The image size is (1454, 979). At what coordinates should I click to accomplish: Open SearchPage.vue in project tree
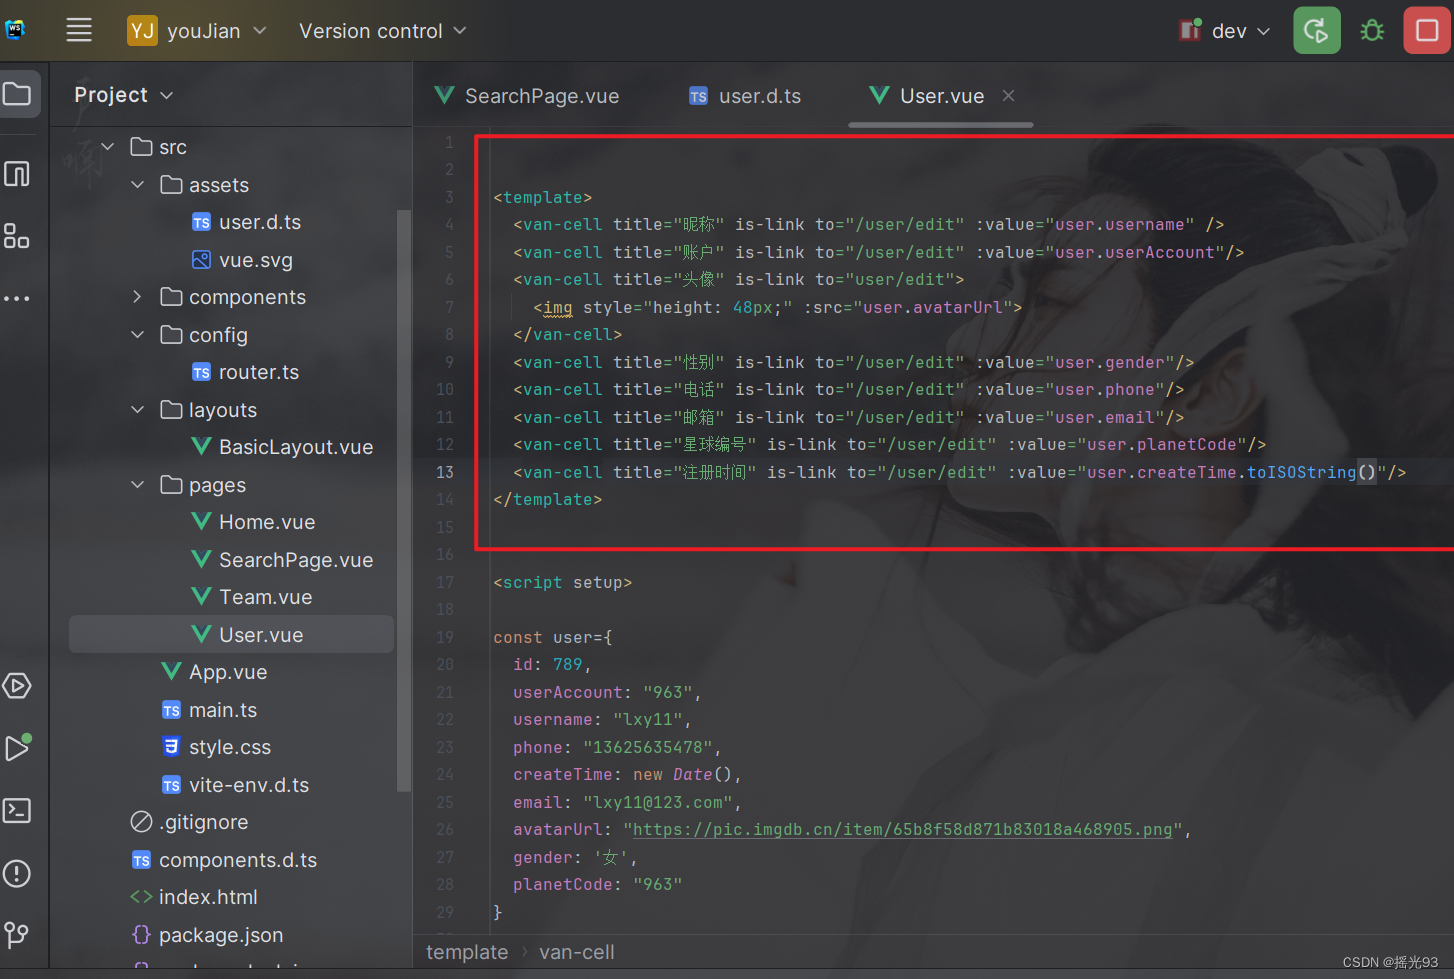tap(282, 560)
